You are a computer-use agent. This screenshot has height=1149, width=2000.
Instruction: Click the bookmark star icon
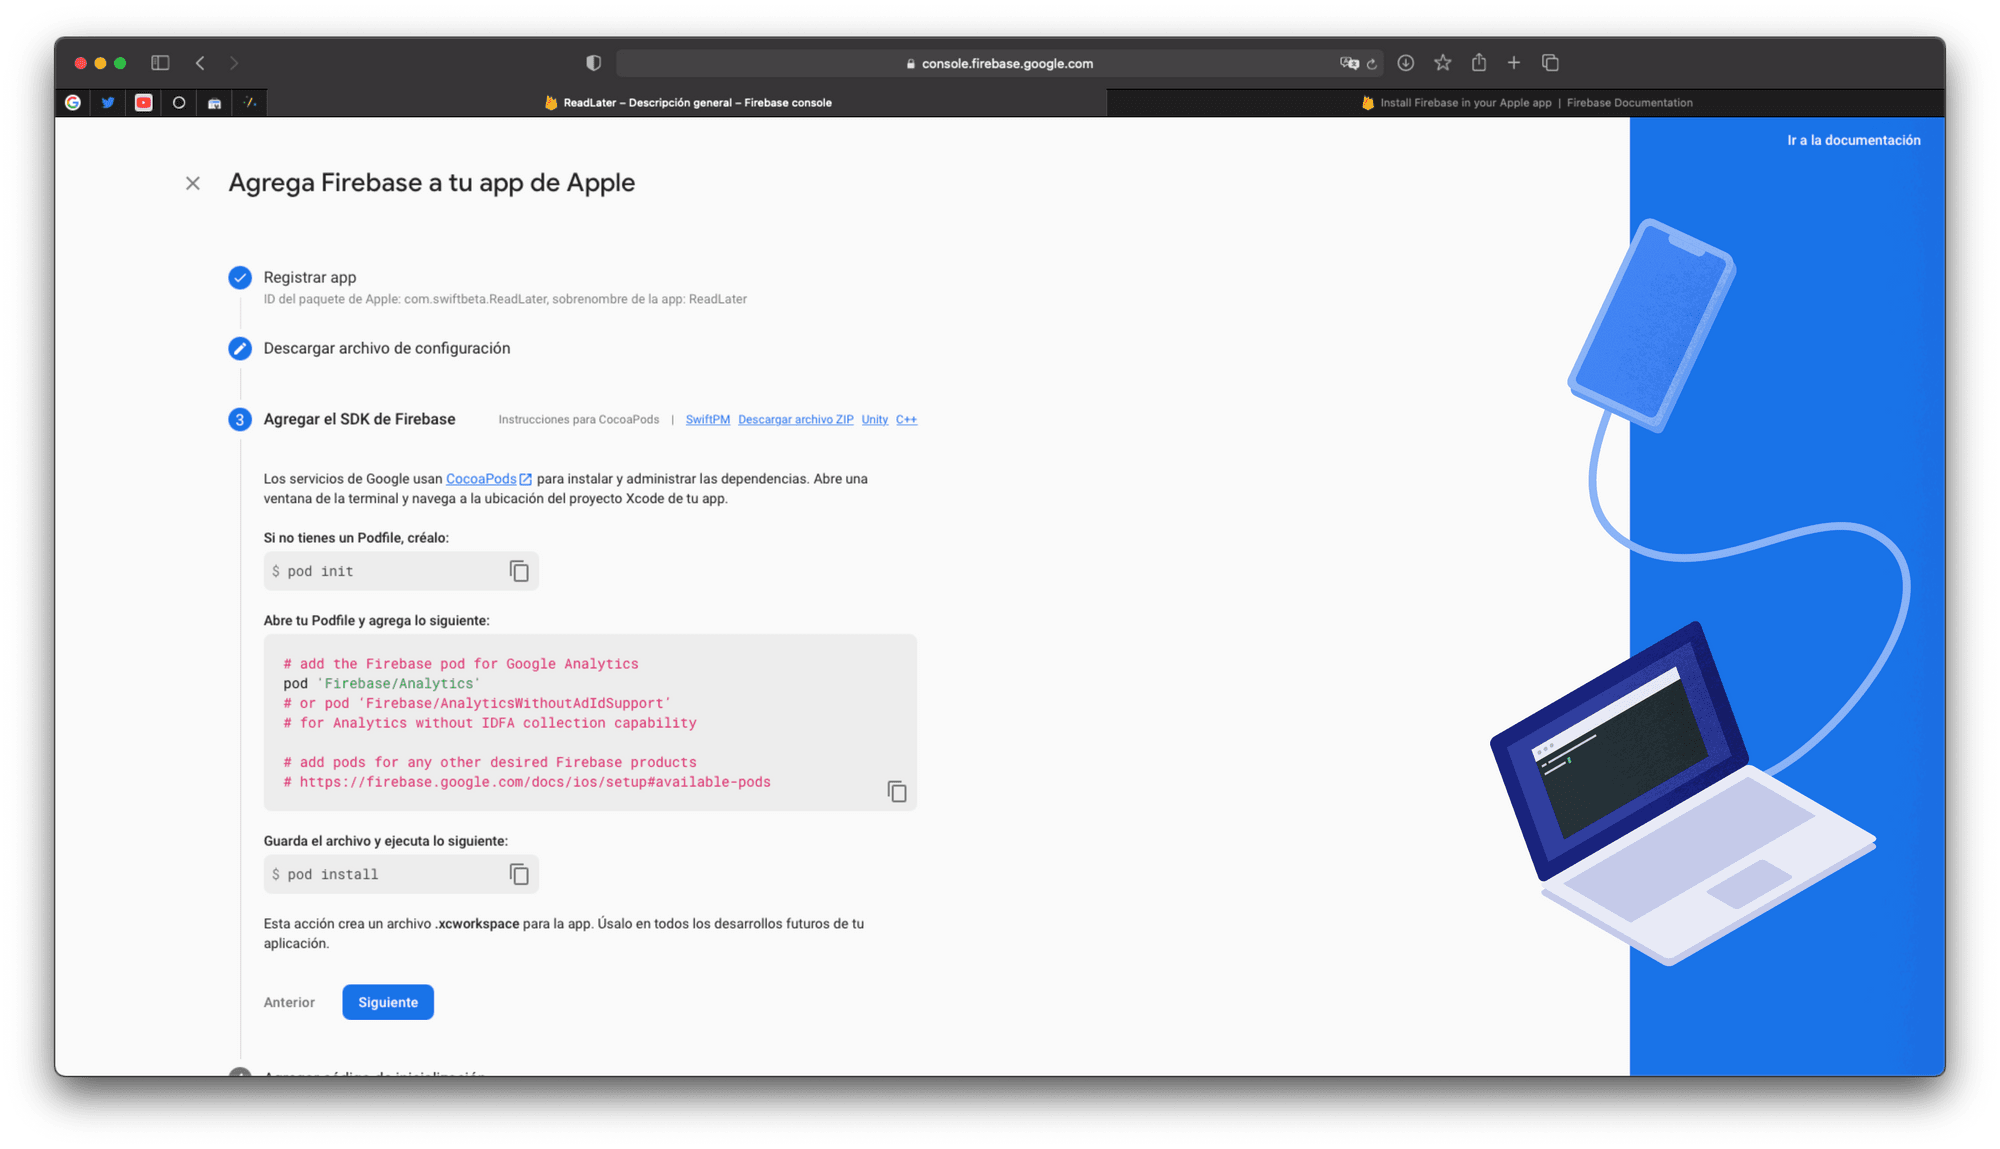coord(1442,63)
